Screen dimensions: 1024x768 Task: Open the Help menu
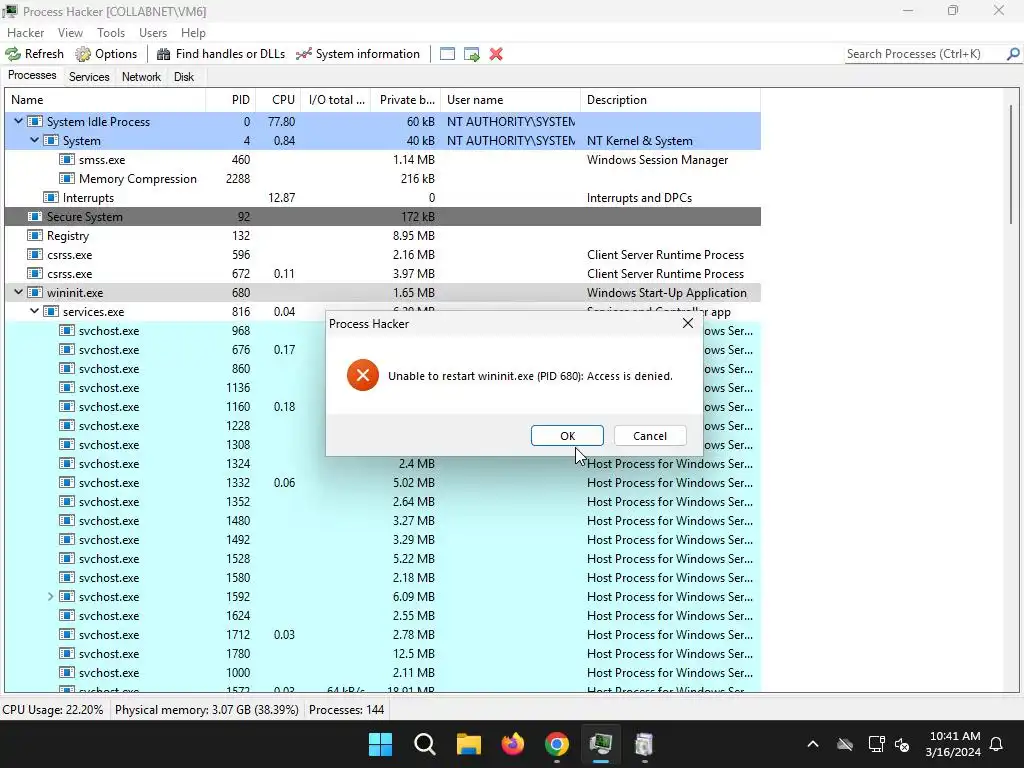click(193, 33)
